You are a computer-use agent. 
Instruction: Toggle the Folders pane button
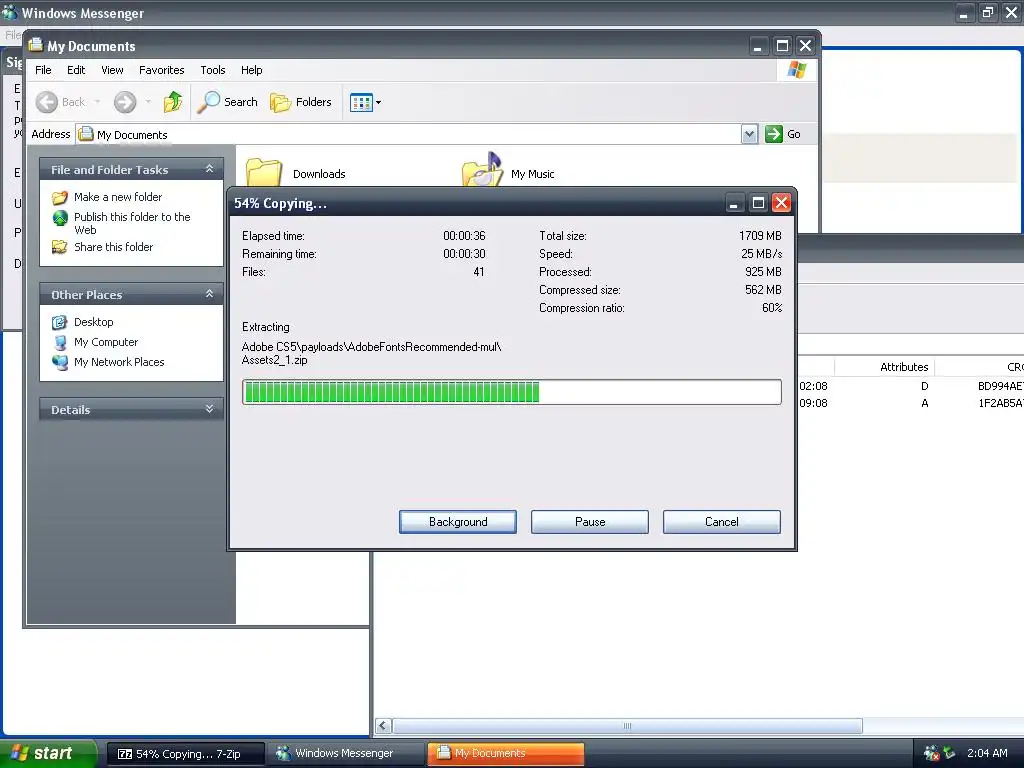tap(301, 102)
